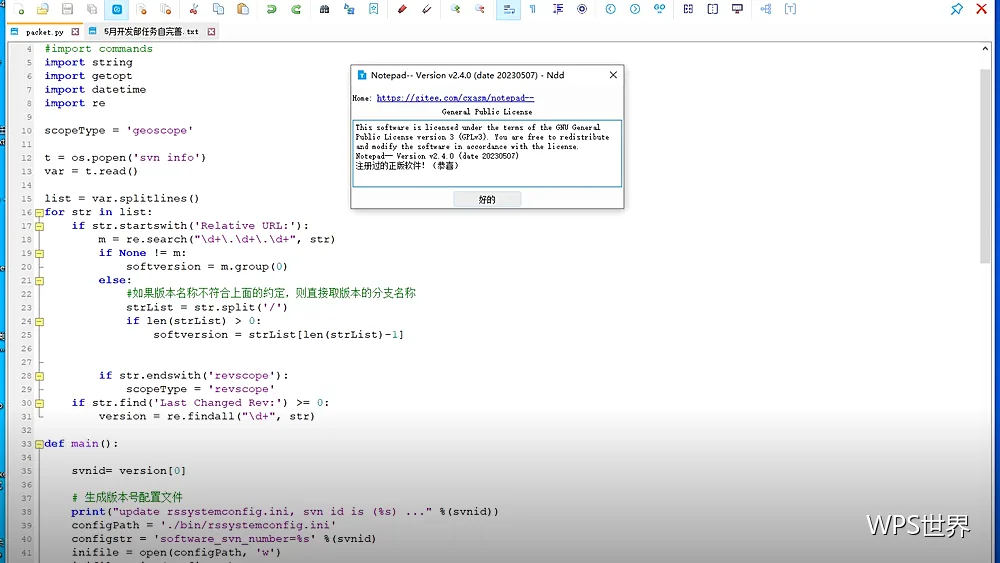Collapse the fold marker at line 17
The image size is (1000, 563).
click(x=39, y=226)
